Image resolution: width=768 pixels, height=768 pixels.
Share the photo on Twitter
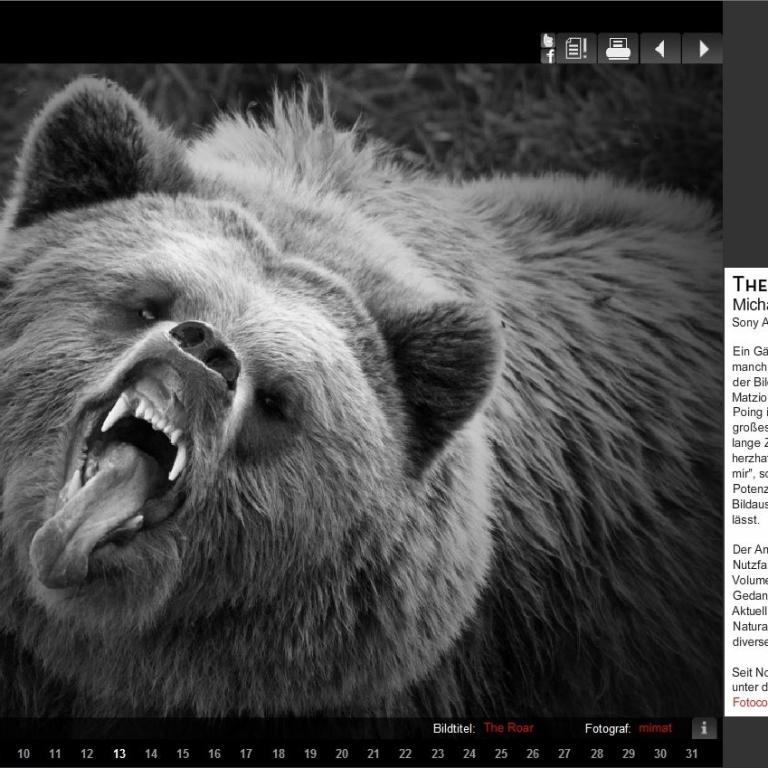click(548, 40)
